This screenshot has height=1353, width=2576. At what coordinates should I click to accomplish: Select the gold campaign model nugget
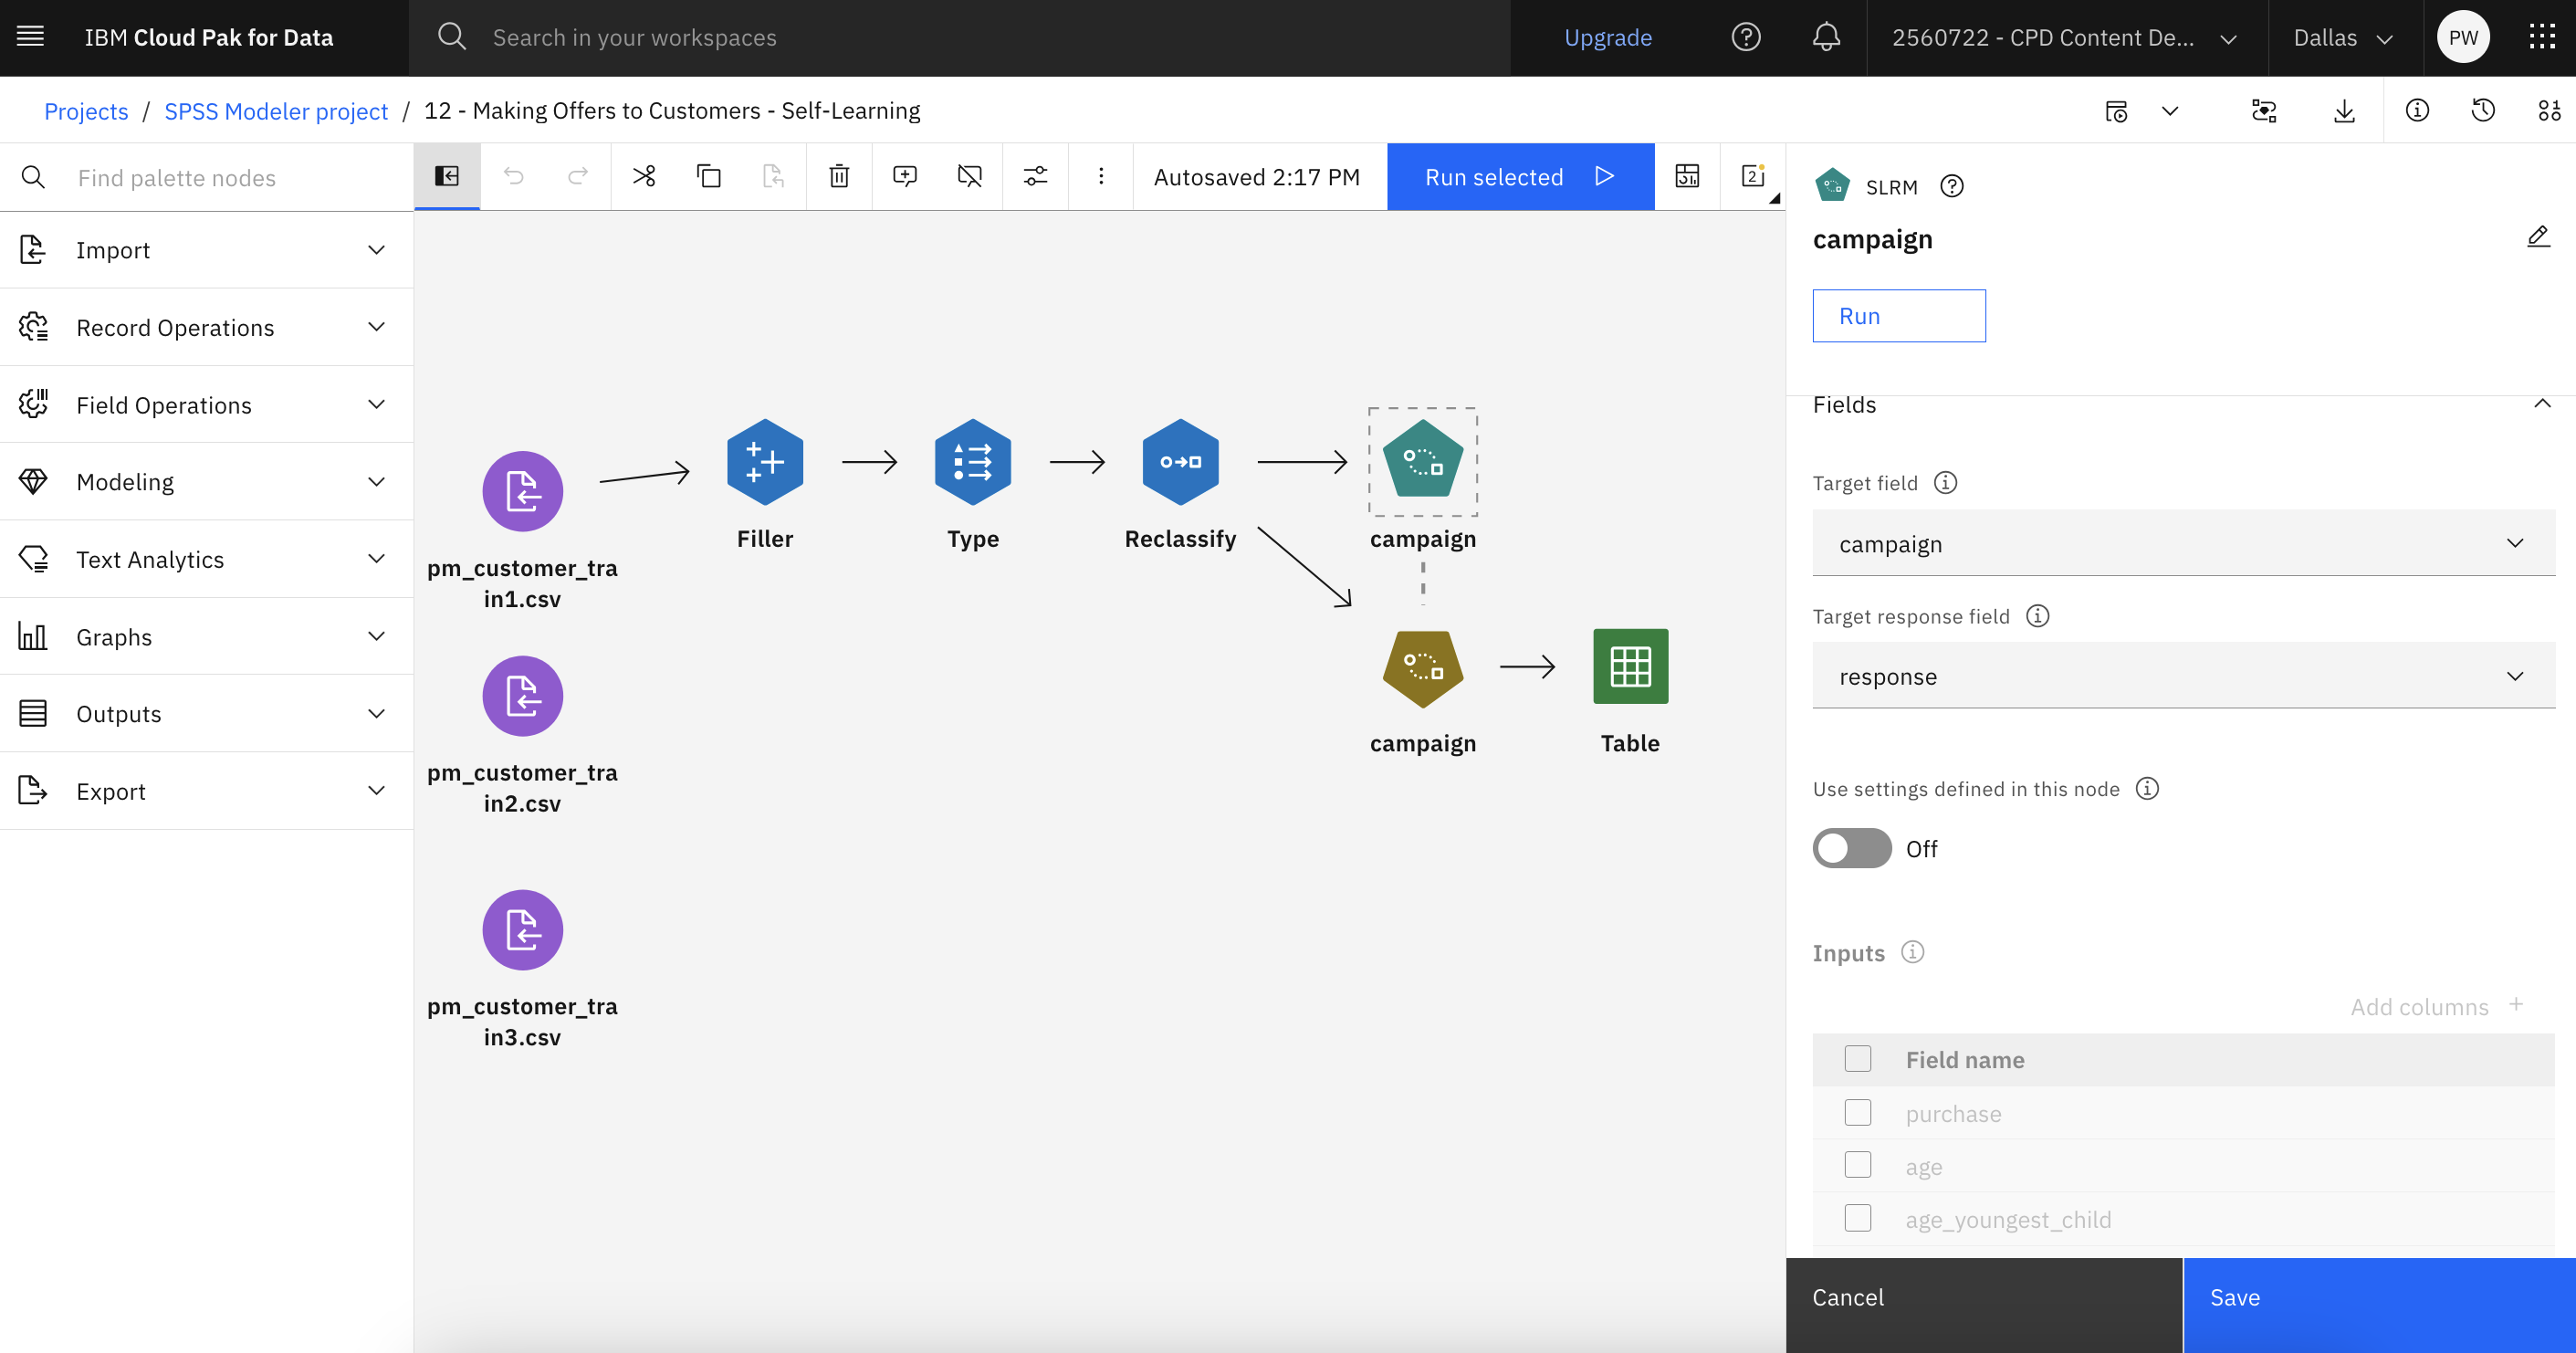[1423, 668]
